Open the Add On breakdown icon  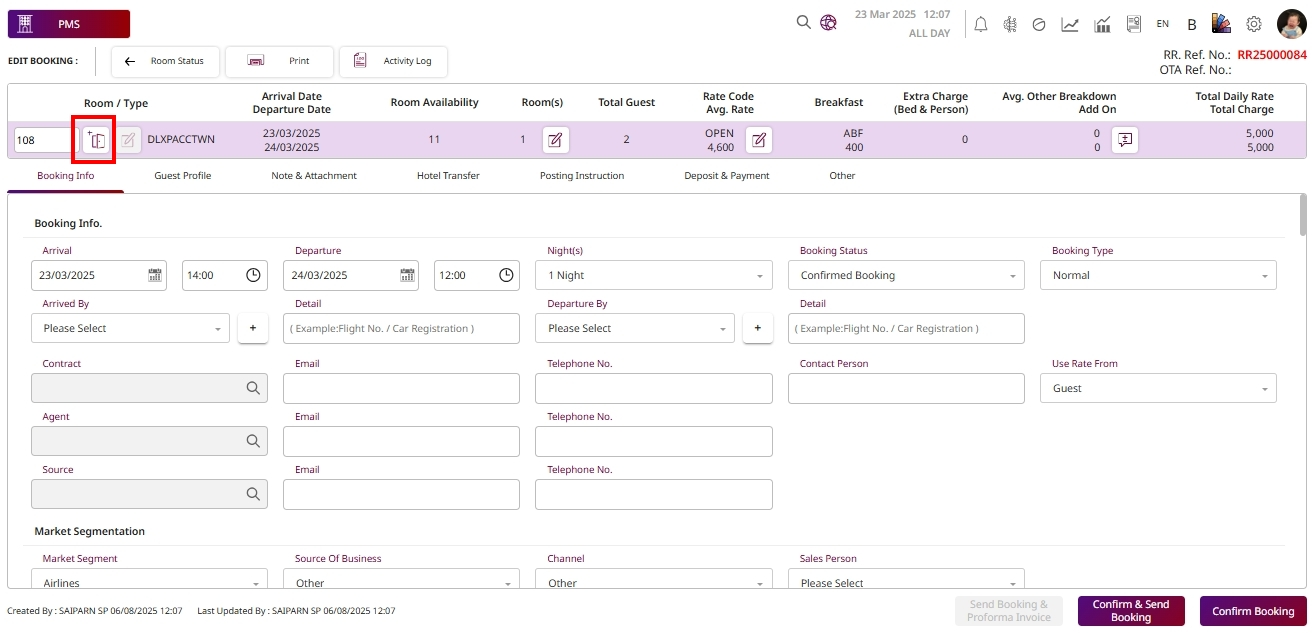[x=1125, y=140]
